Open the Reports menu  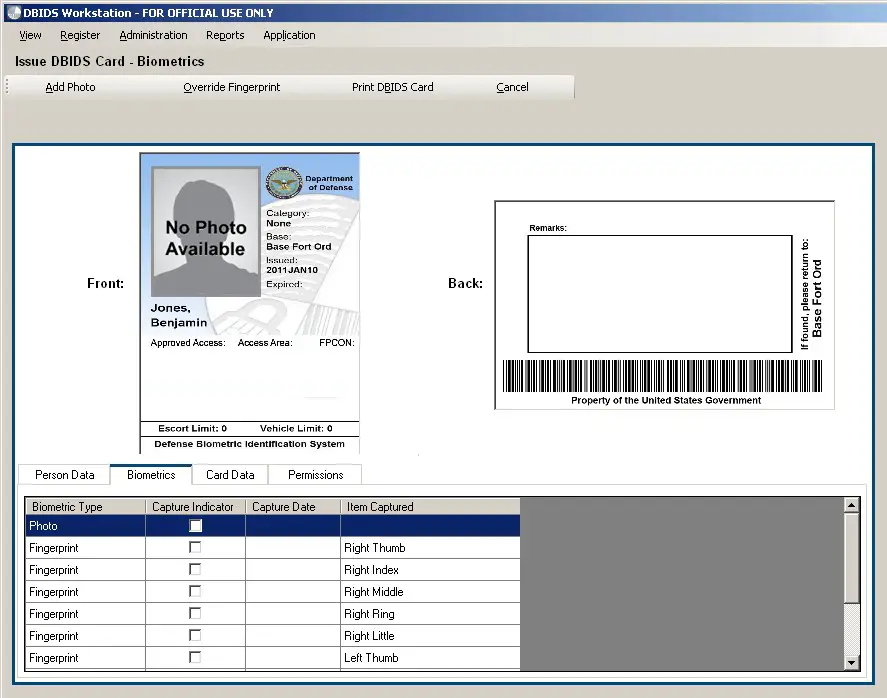click(225, 35)
